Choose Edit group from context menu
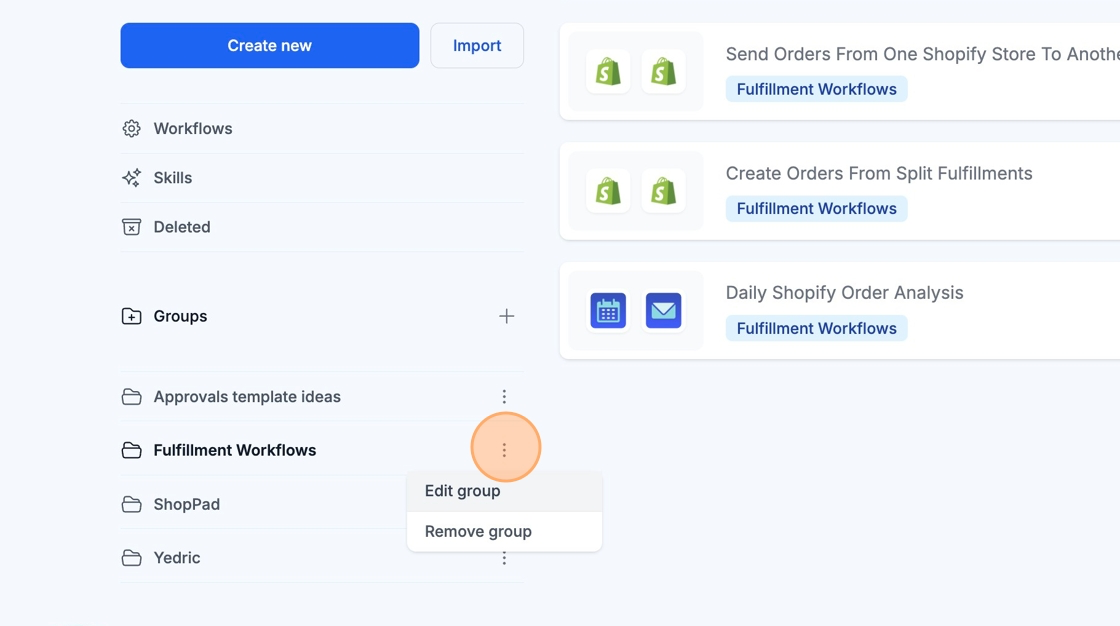Viewport: 1120px width, 626px height. coord(462,491)
